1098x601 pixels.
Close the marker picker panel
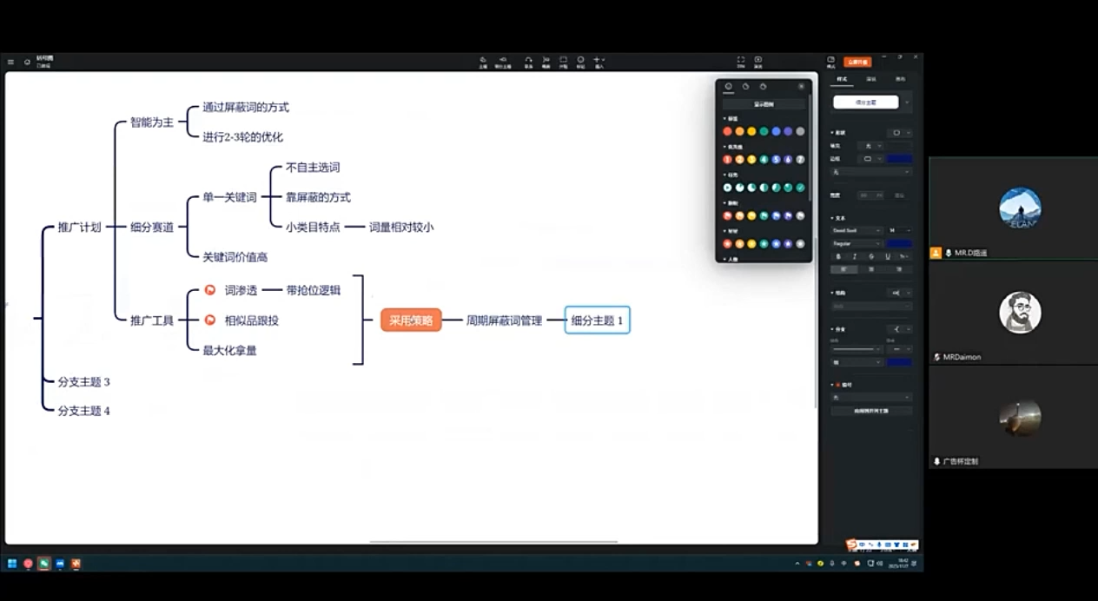801,87
